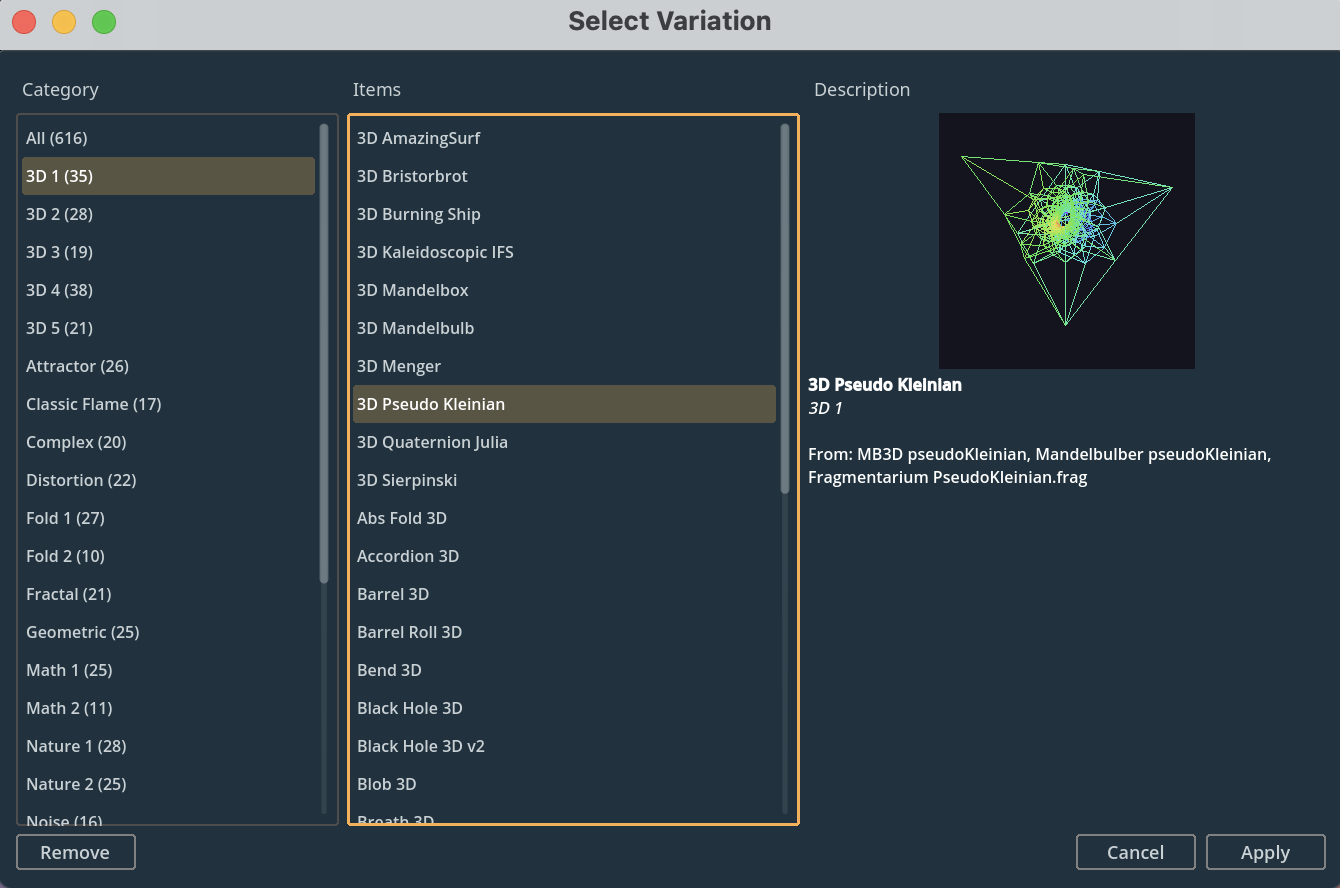Select the Fold 2 (10) category
1340x888 pixels.
point(168,556)
